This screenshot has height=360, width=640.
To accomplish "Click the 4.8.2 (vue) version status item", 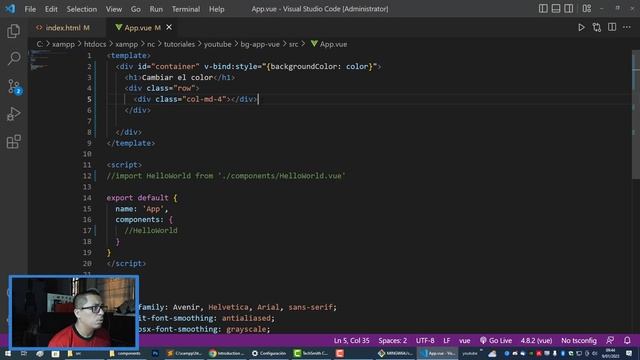I will click(x=536, y=340).
